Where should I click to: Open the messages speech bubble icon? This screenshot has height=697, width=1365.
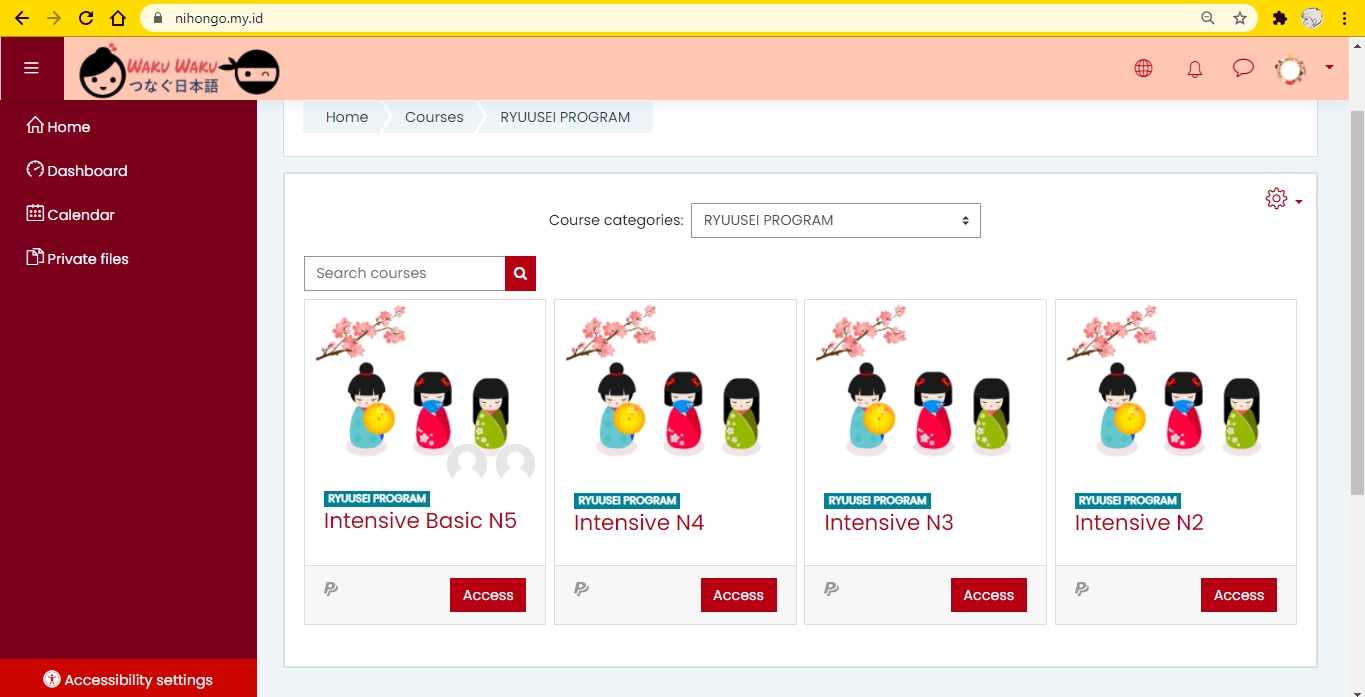1243,68
